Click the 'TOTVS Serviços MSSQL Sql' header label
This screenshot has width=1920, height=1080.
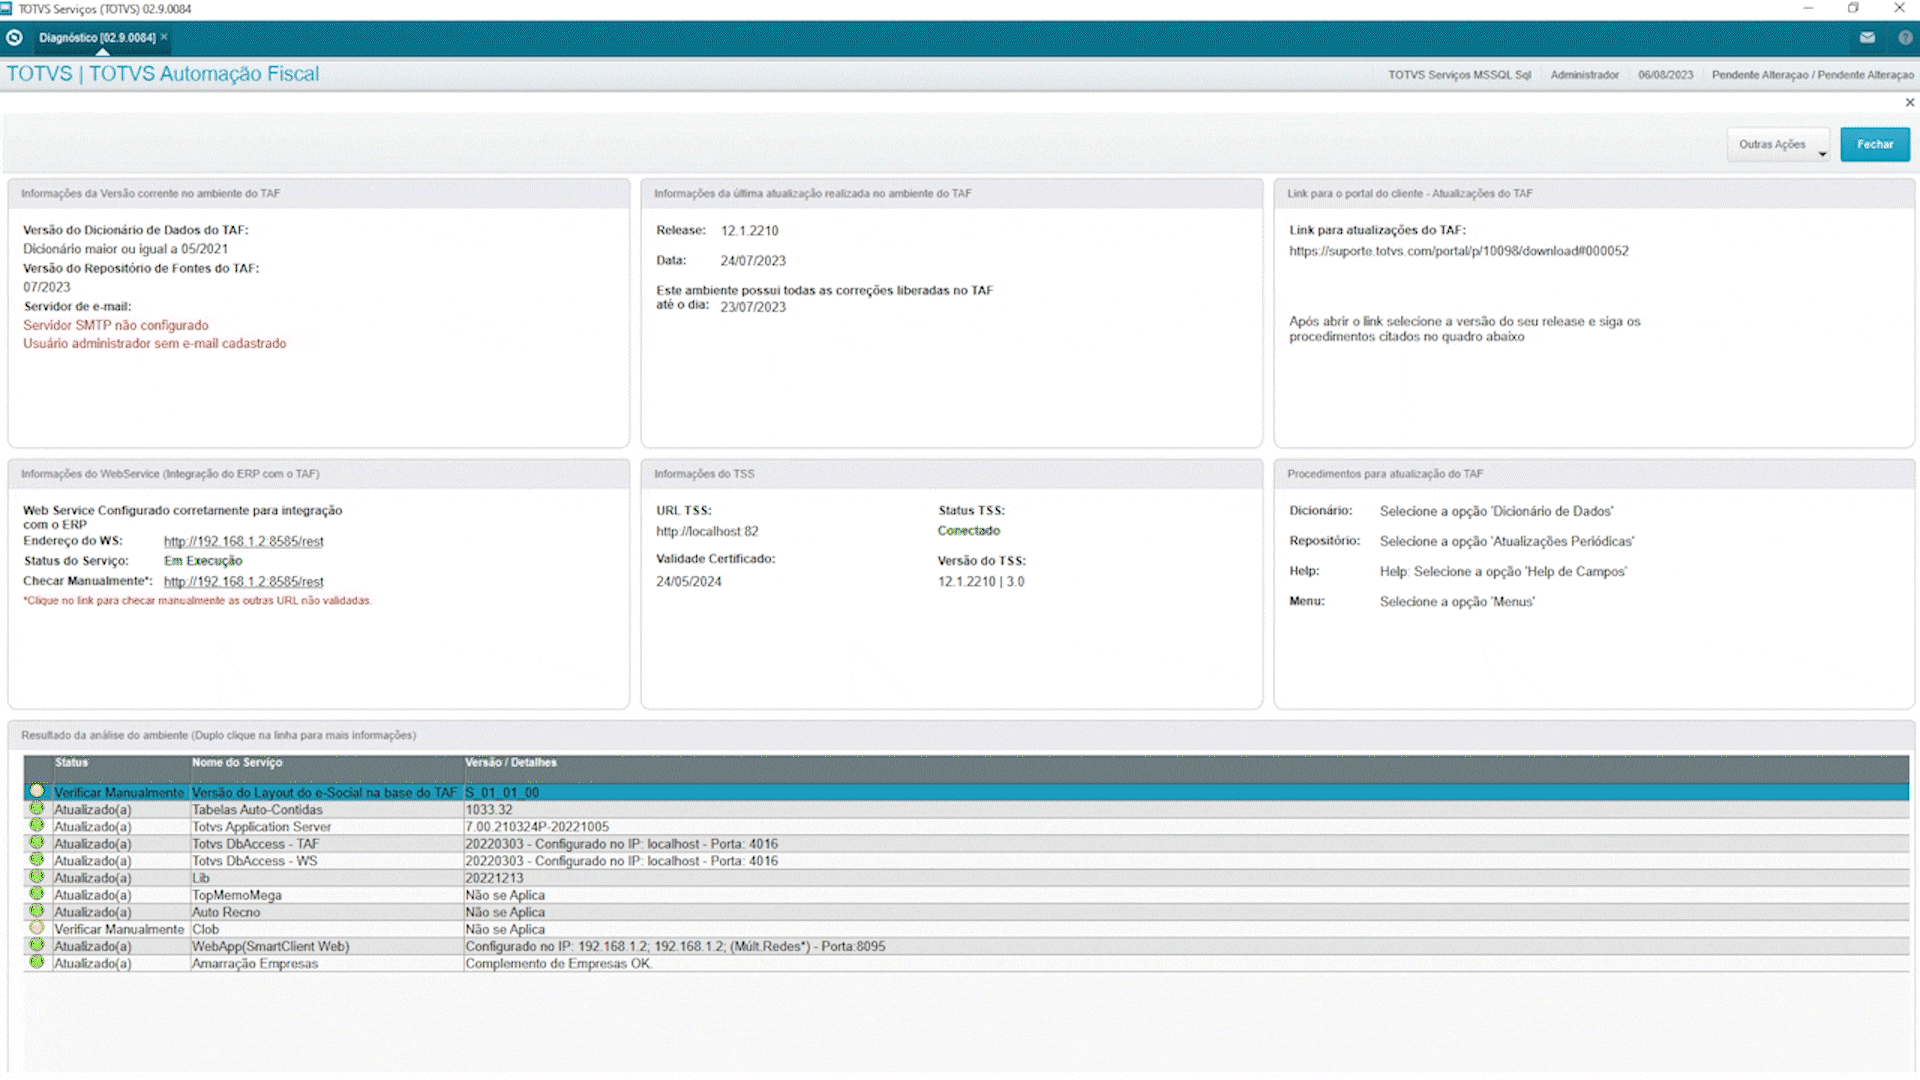pos(1460,75)
